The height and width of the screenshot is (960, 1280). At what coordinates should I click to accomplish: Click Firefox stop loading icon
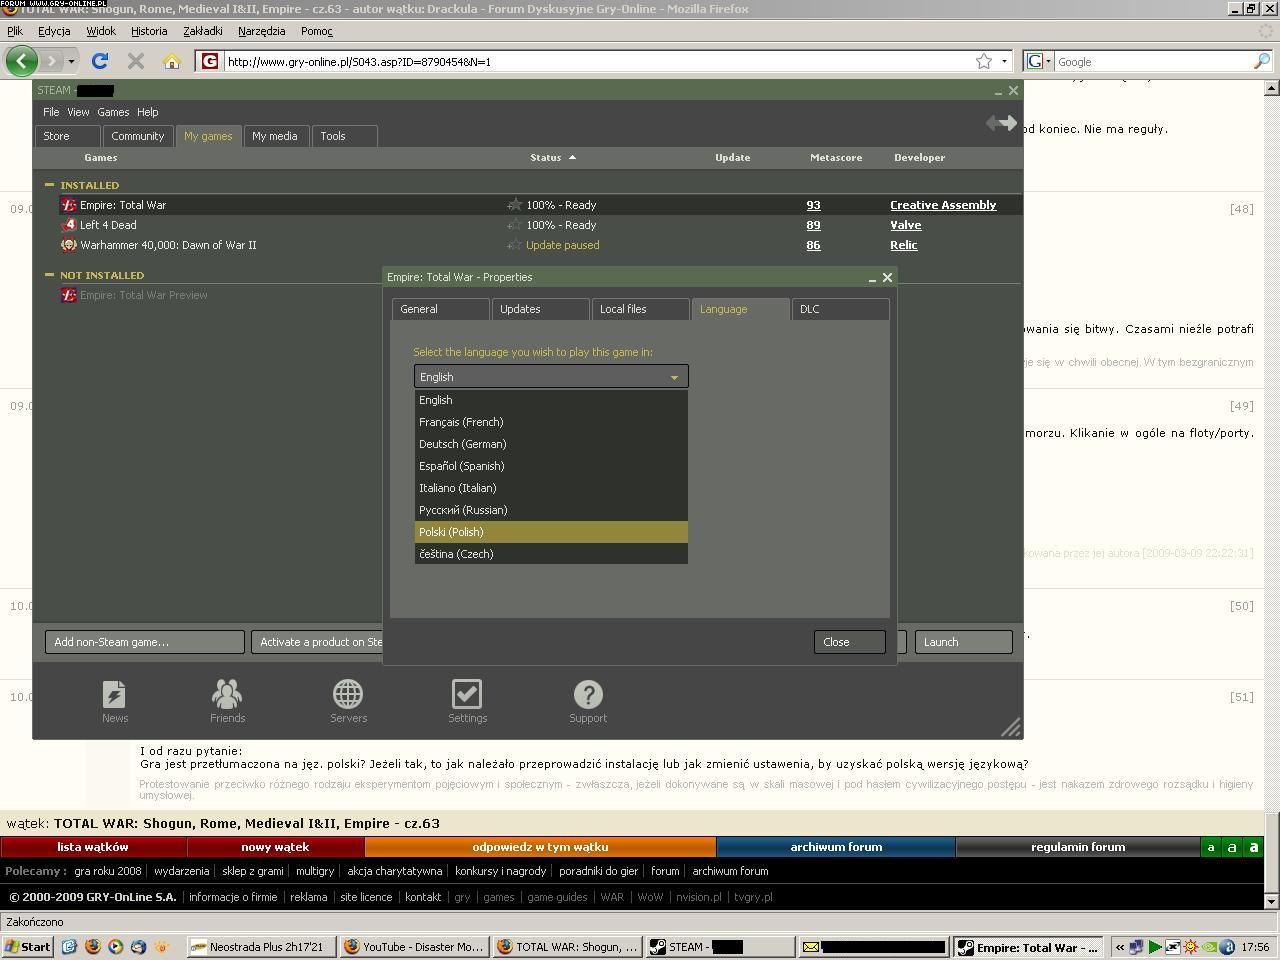pyautogui.click(x=136, y=61)
